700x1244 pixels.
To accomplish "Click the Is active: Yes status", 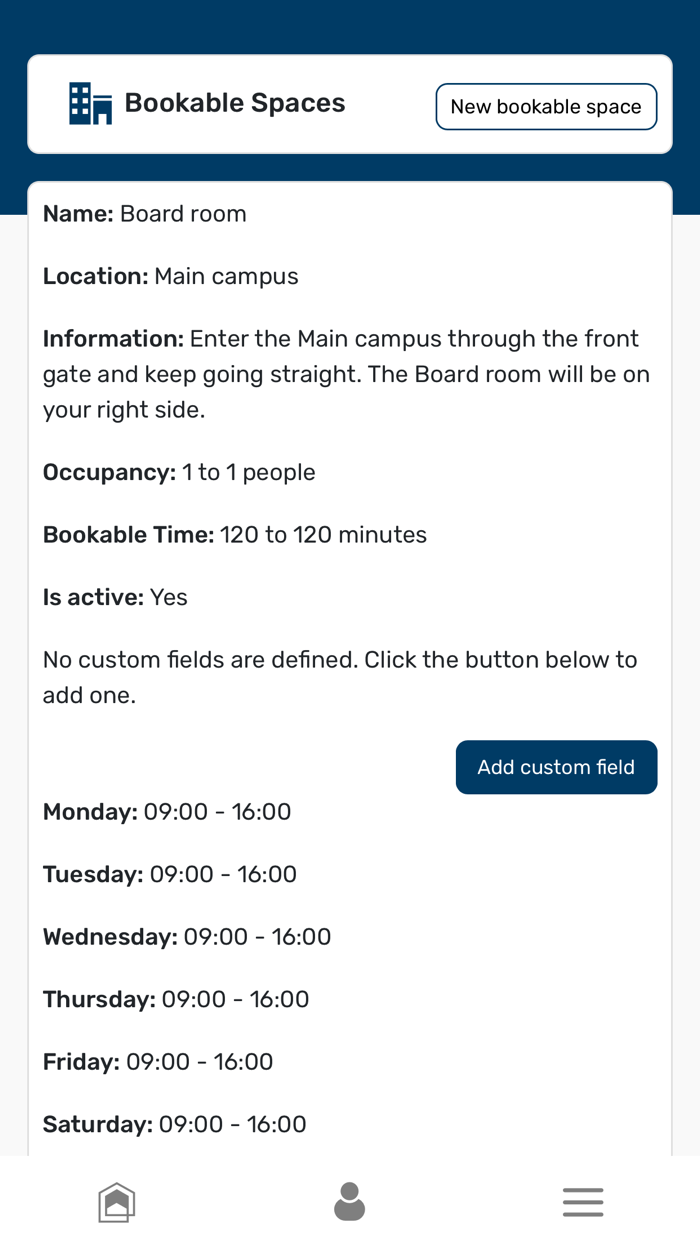I will (x=115, y=597).
